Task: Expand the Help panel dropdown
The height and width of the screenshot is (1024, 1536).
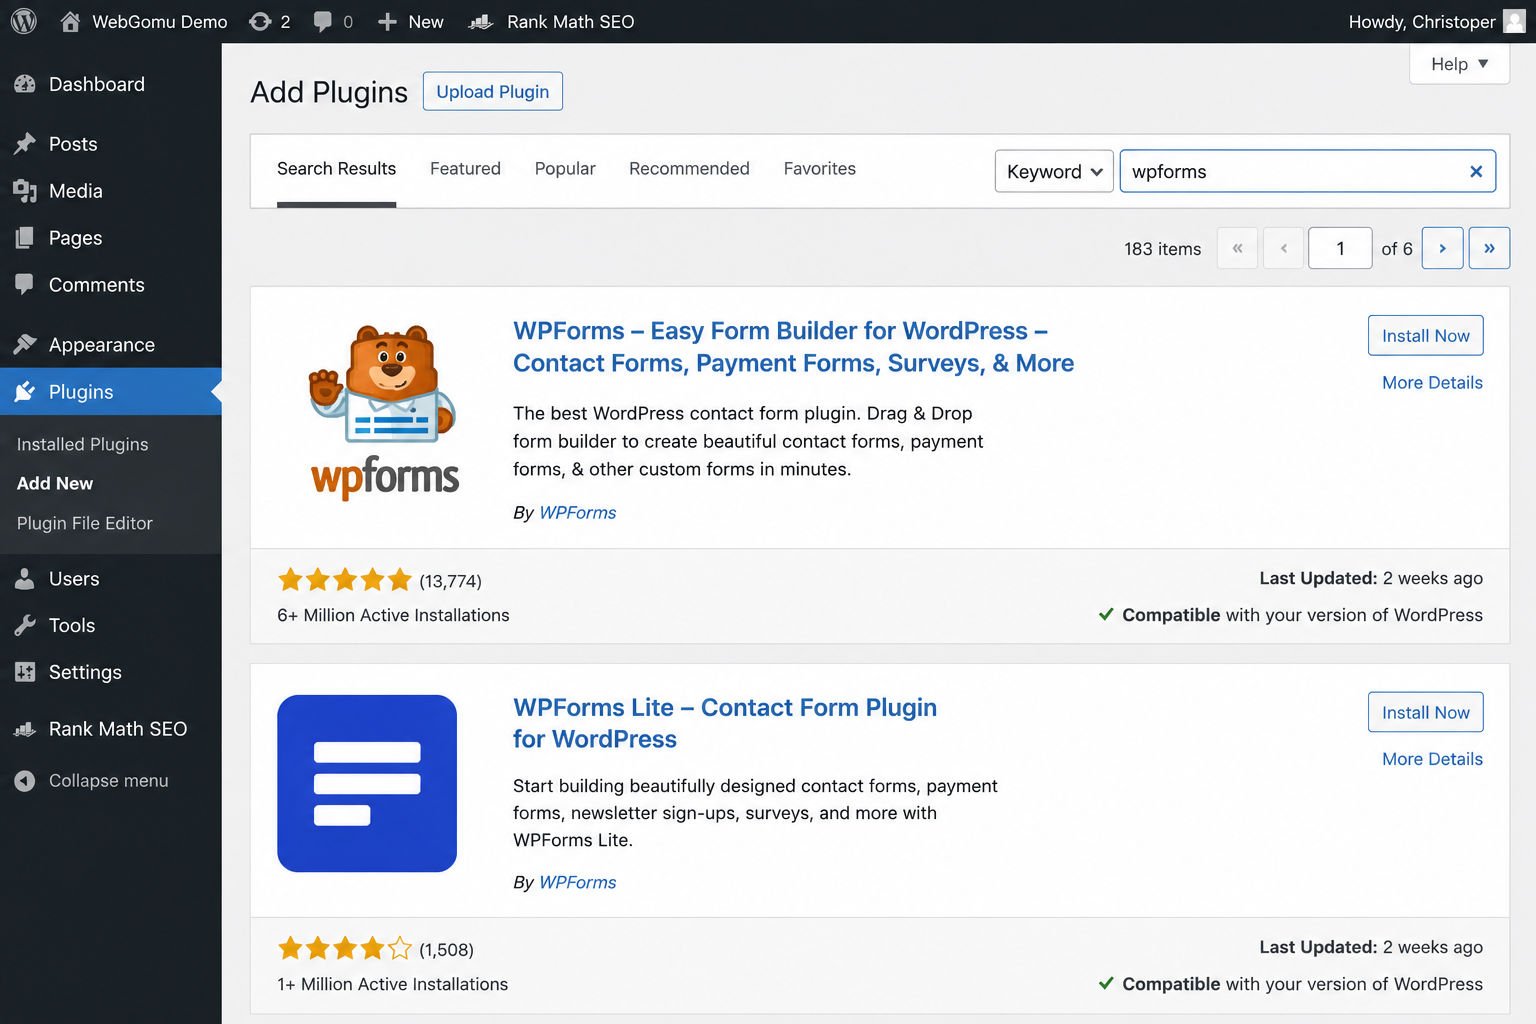Action: pyautogui.click(x=1459, y=64)
